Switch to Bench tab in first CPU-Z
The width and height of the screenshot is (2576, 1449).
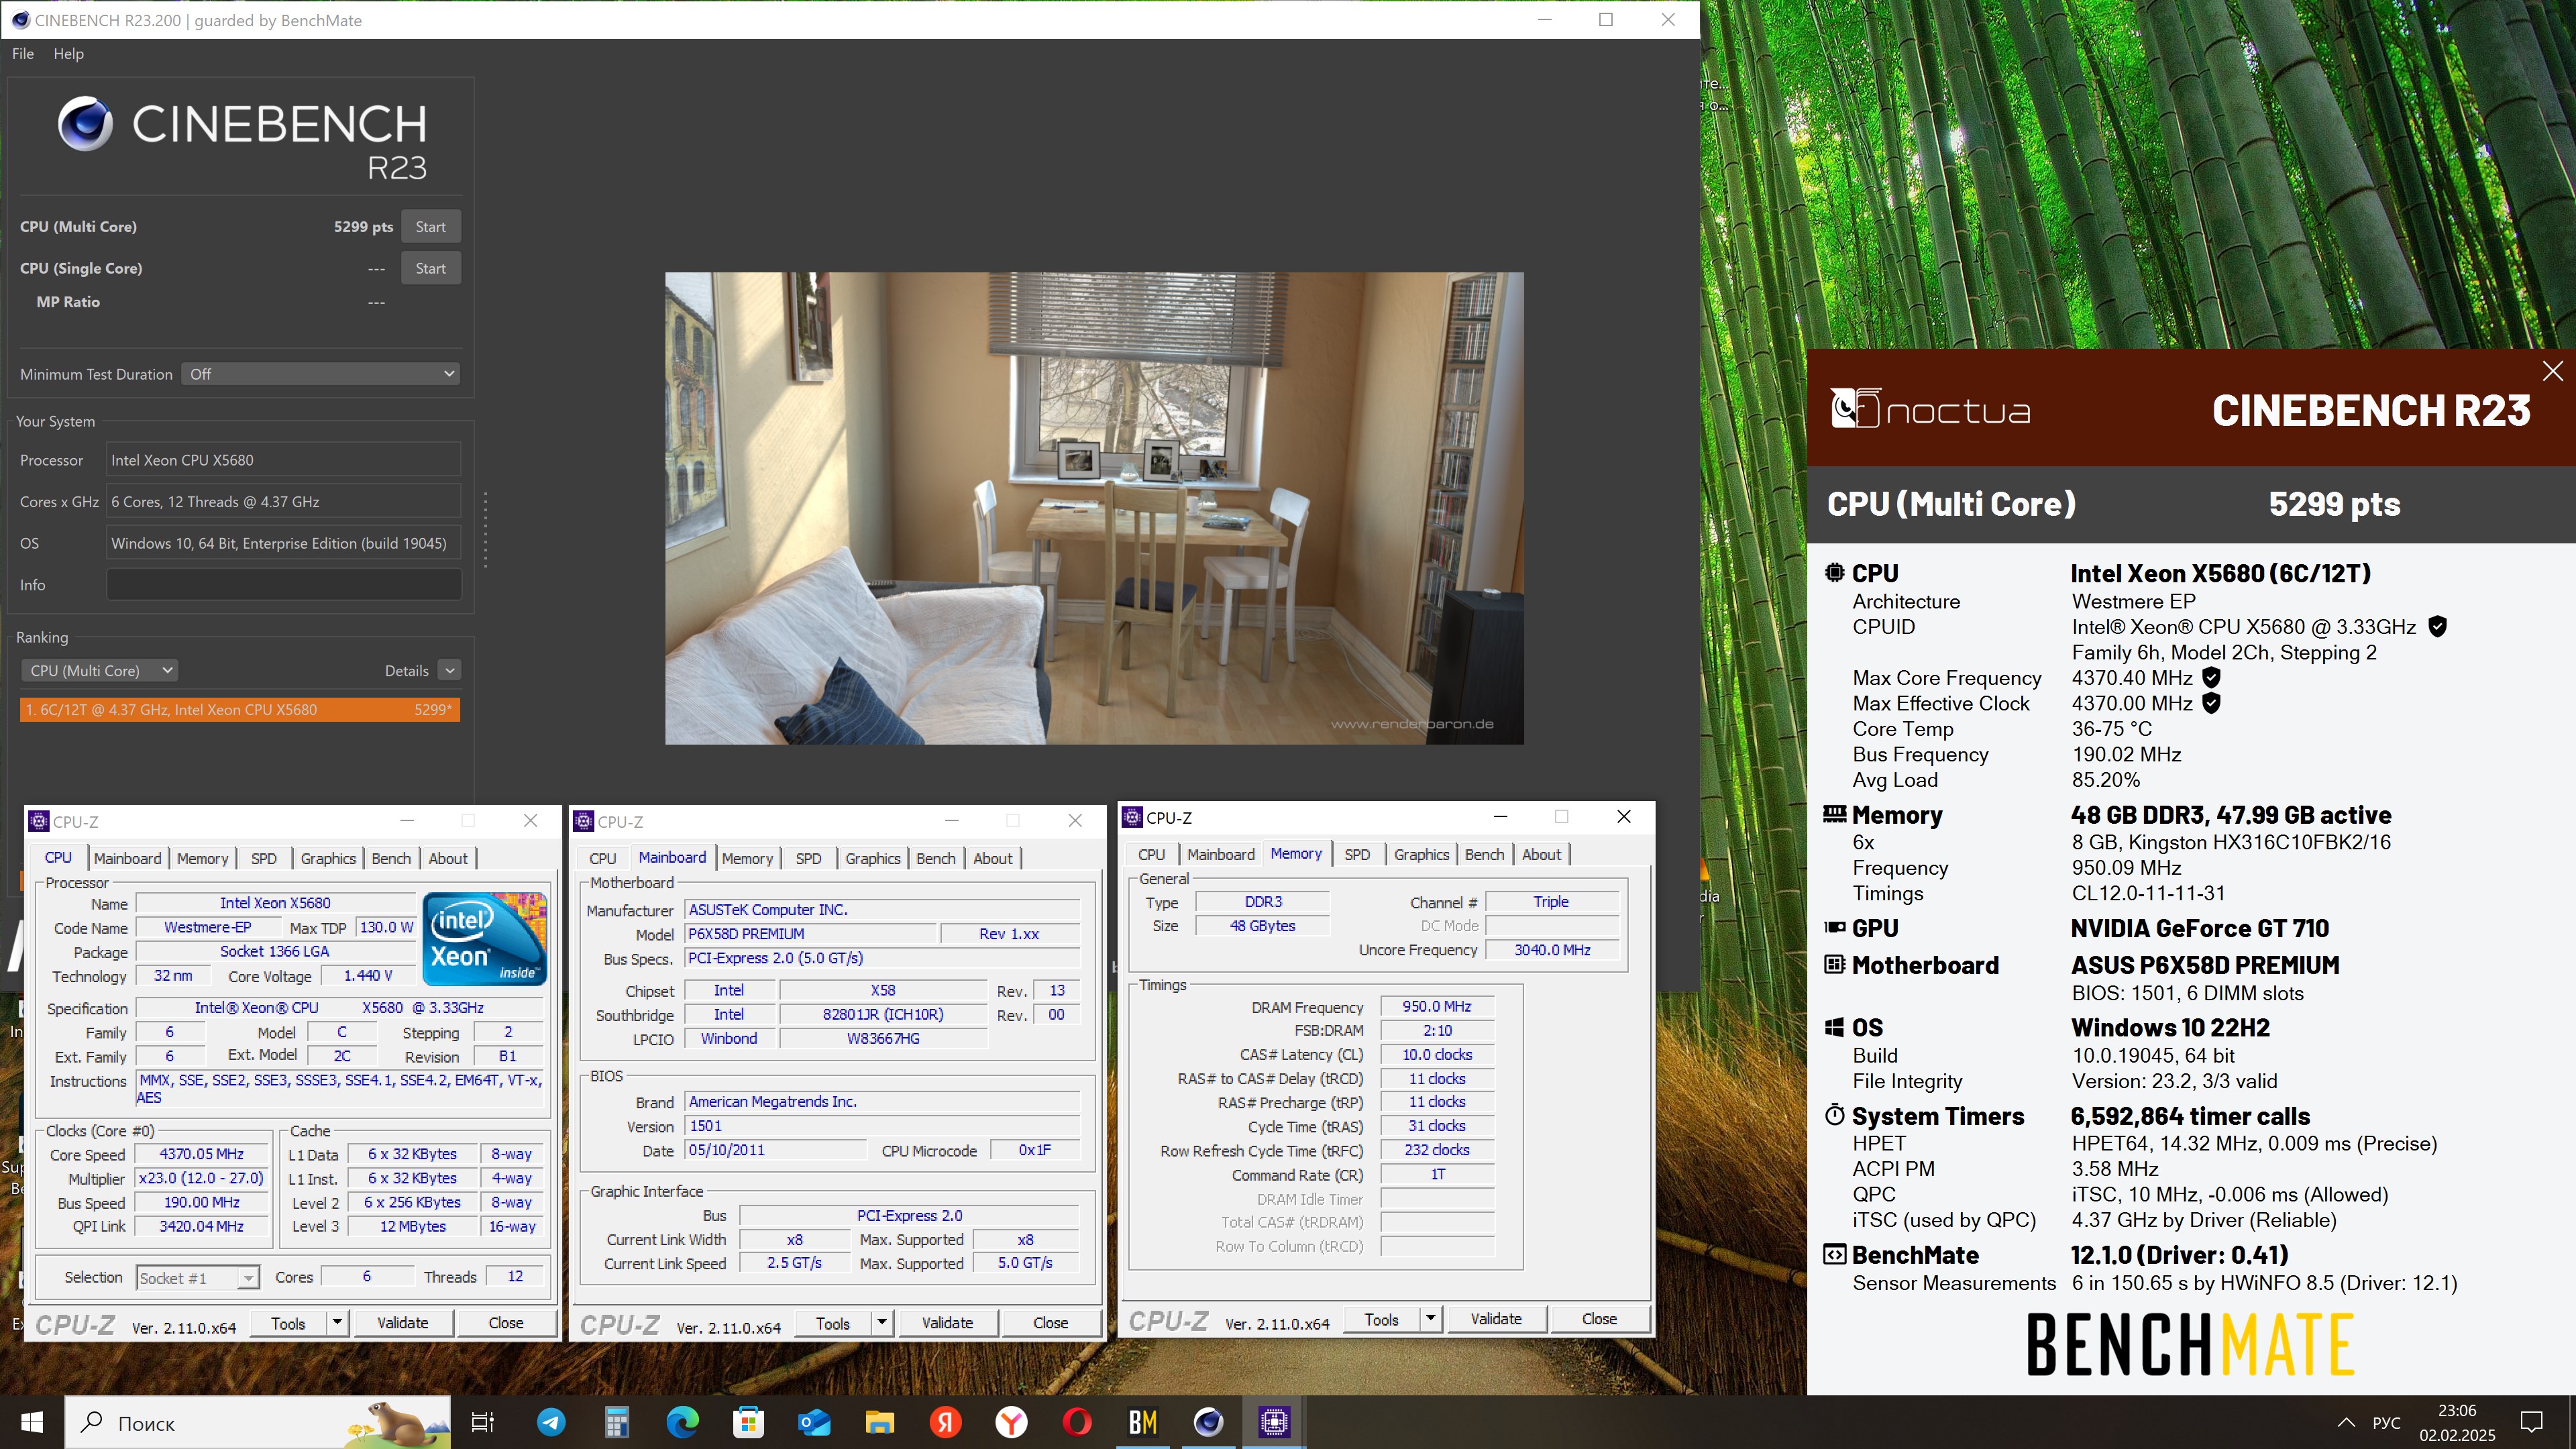tap(391, 858)
